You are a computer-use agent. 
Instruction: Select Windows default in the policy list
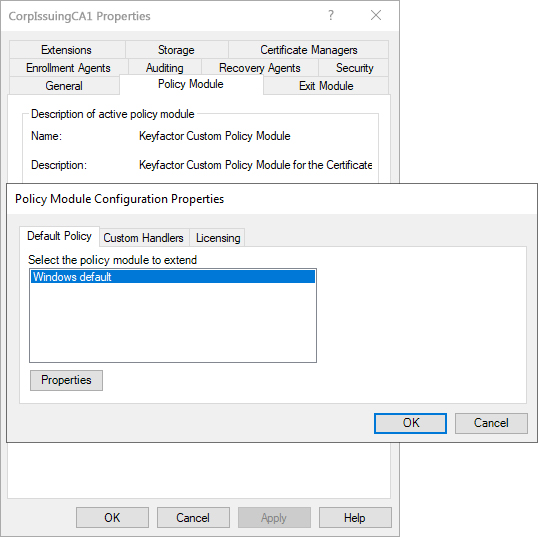click(173, 277)
